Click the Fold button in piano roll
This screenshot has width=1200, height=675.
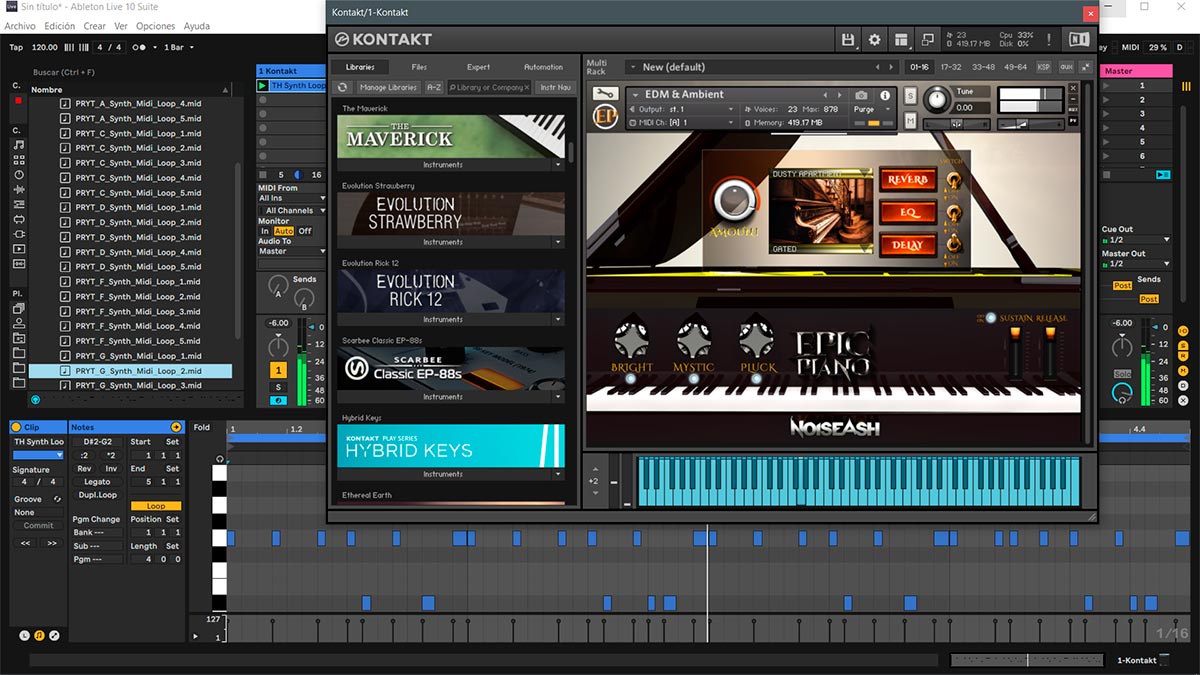pyautogui.click(x=202, y=427)
